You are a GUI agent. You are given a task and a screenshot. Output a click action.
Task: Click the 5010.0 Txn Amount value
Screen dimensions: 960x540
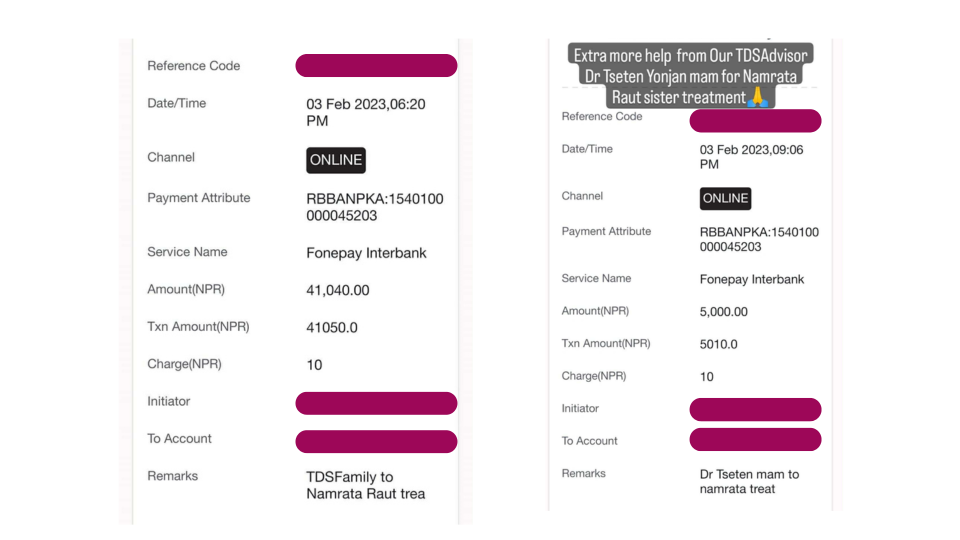pyautogui.click(x=719, y=344)
